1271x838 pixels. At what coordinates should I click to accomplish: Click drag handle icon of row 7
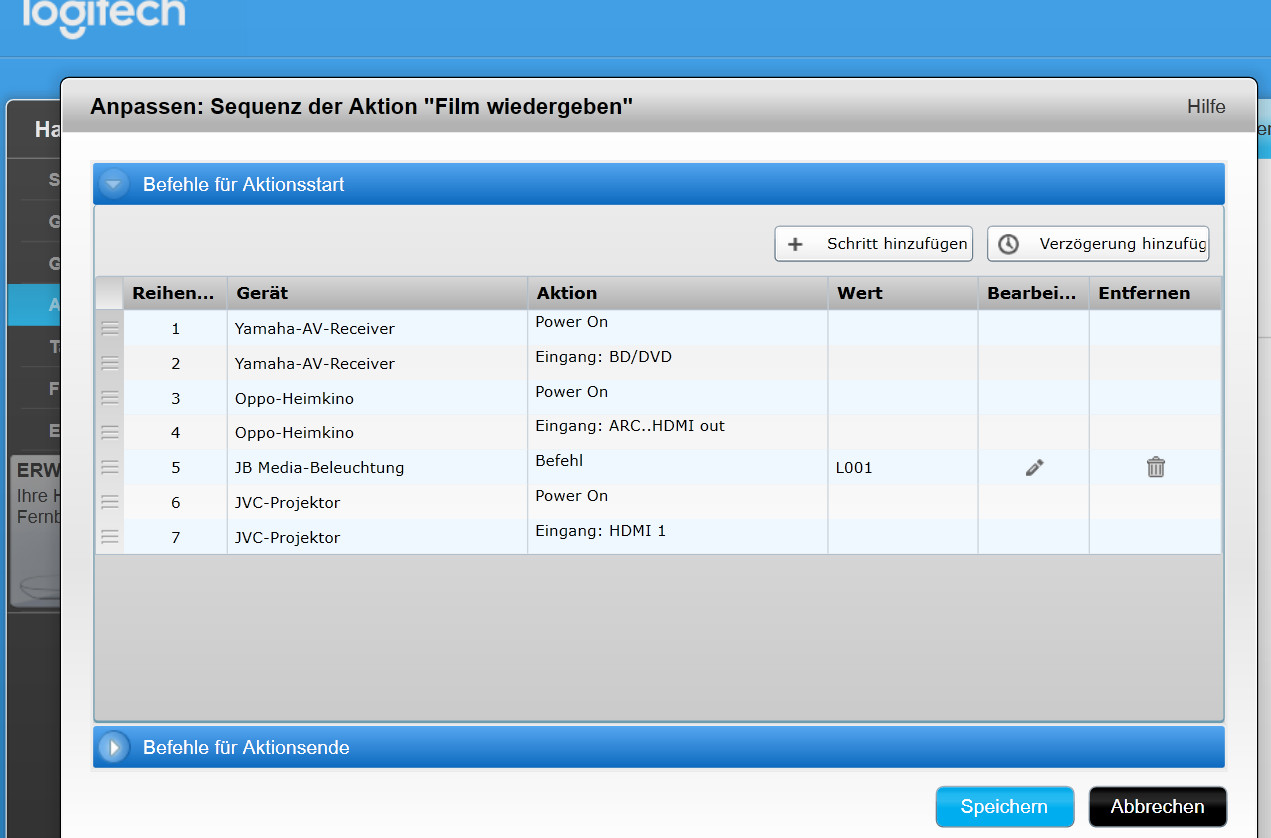pos(110,537)
